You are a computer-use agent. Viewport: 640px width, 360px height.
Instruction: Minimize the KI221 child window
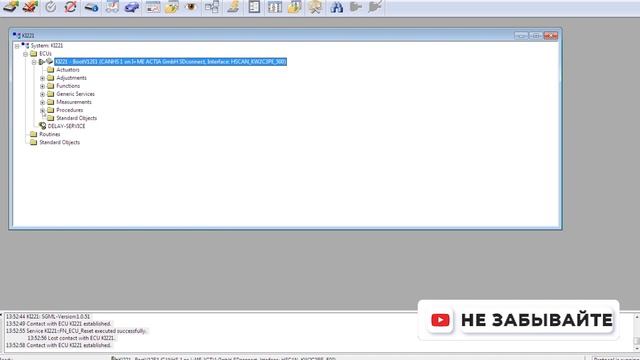pyautogui.click(x=521, y=36)
